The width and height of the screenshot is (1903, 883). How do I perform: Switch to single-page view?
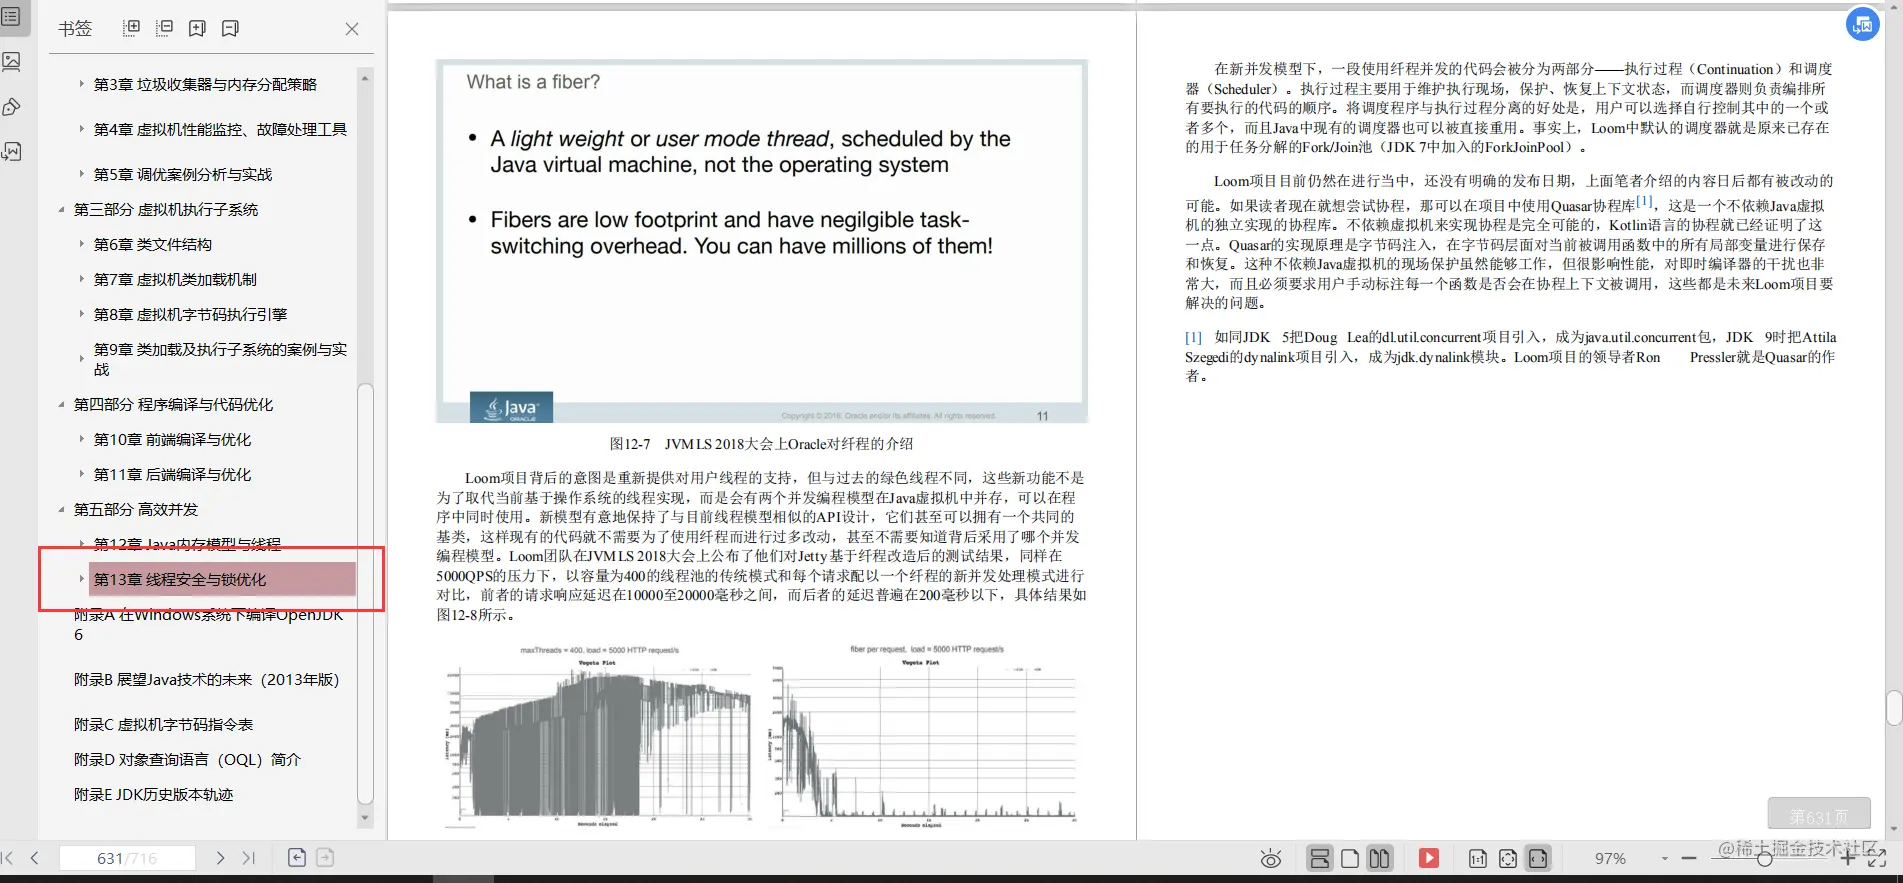coord(1350,858)
